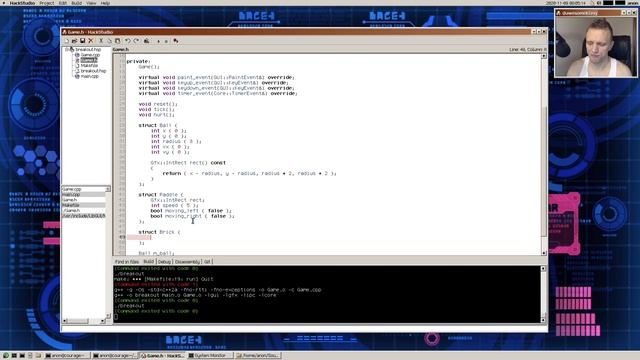The width and height of the screenshot is (640, 360).
Task: Click the Game.h HackStudio taskbar button
Action: [x=162, y=356]
